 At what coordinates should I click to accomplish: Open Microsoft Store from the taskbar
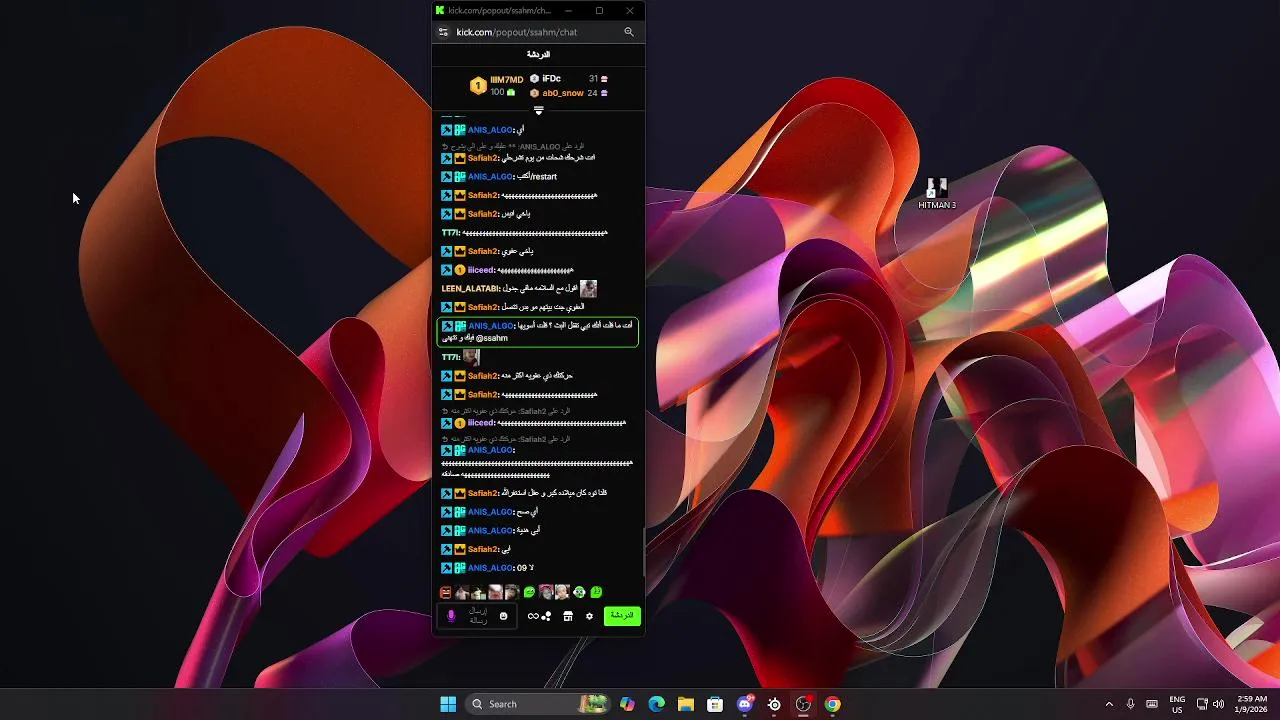tap(715, 704)
